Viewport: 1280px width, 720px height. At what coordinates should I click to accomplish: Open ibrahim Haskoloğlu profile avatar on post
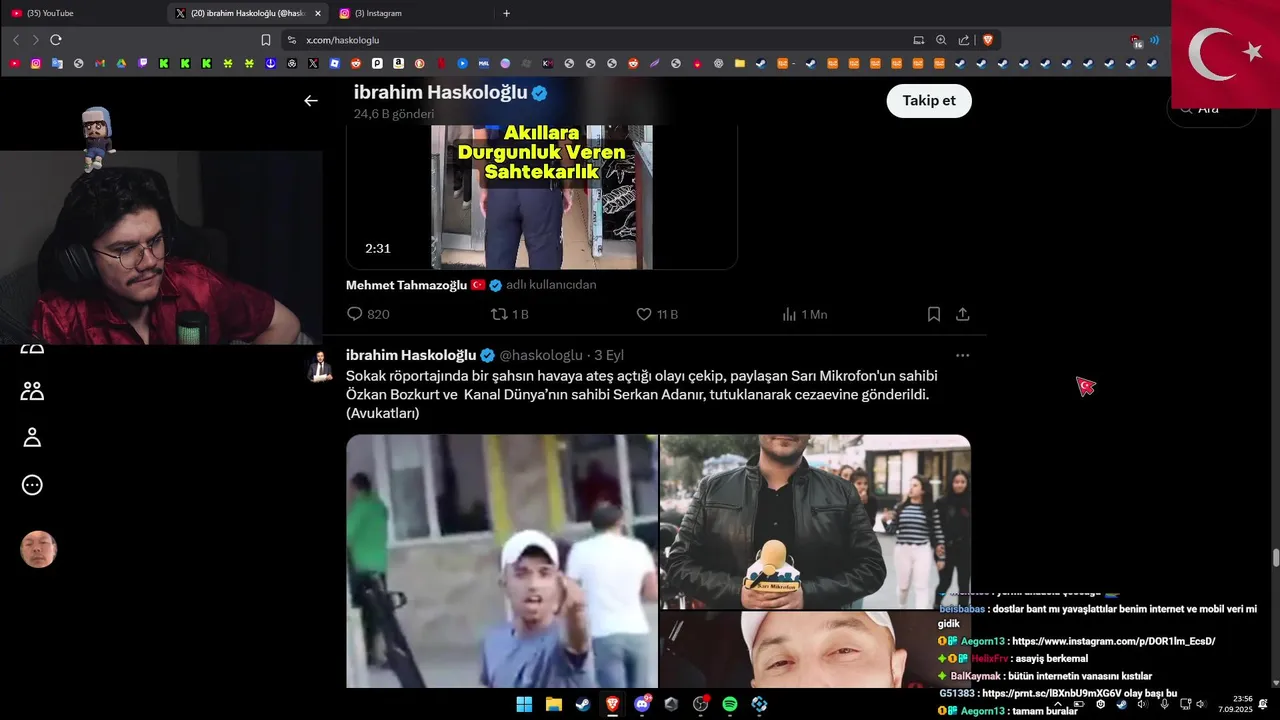tap(320, 366)
